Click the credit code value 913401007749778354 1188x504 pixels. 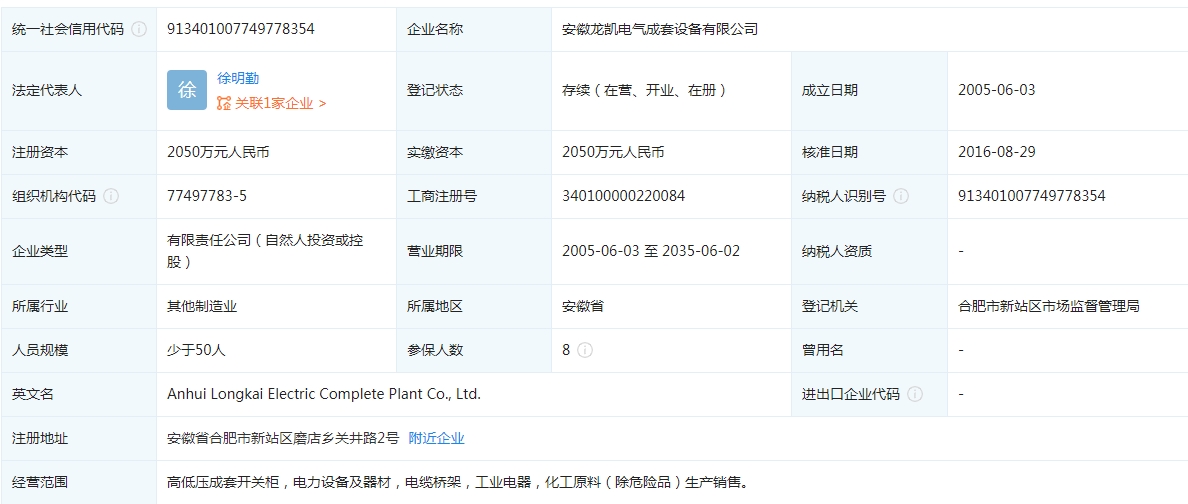[240, 30]
